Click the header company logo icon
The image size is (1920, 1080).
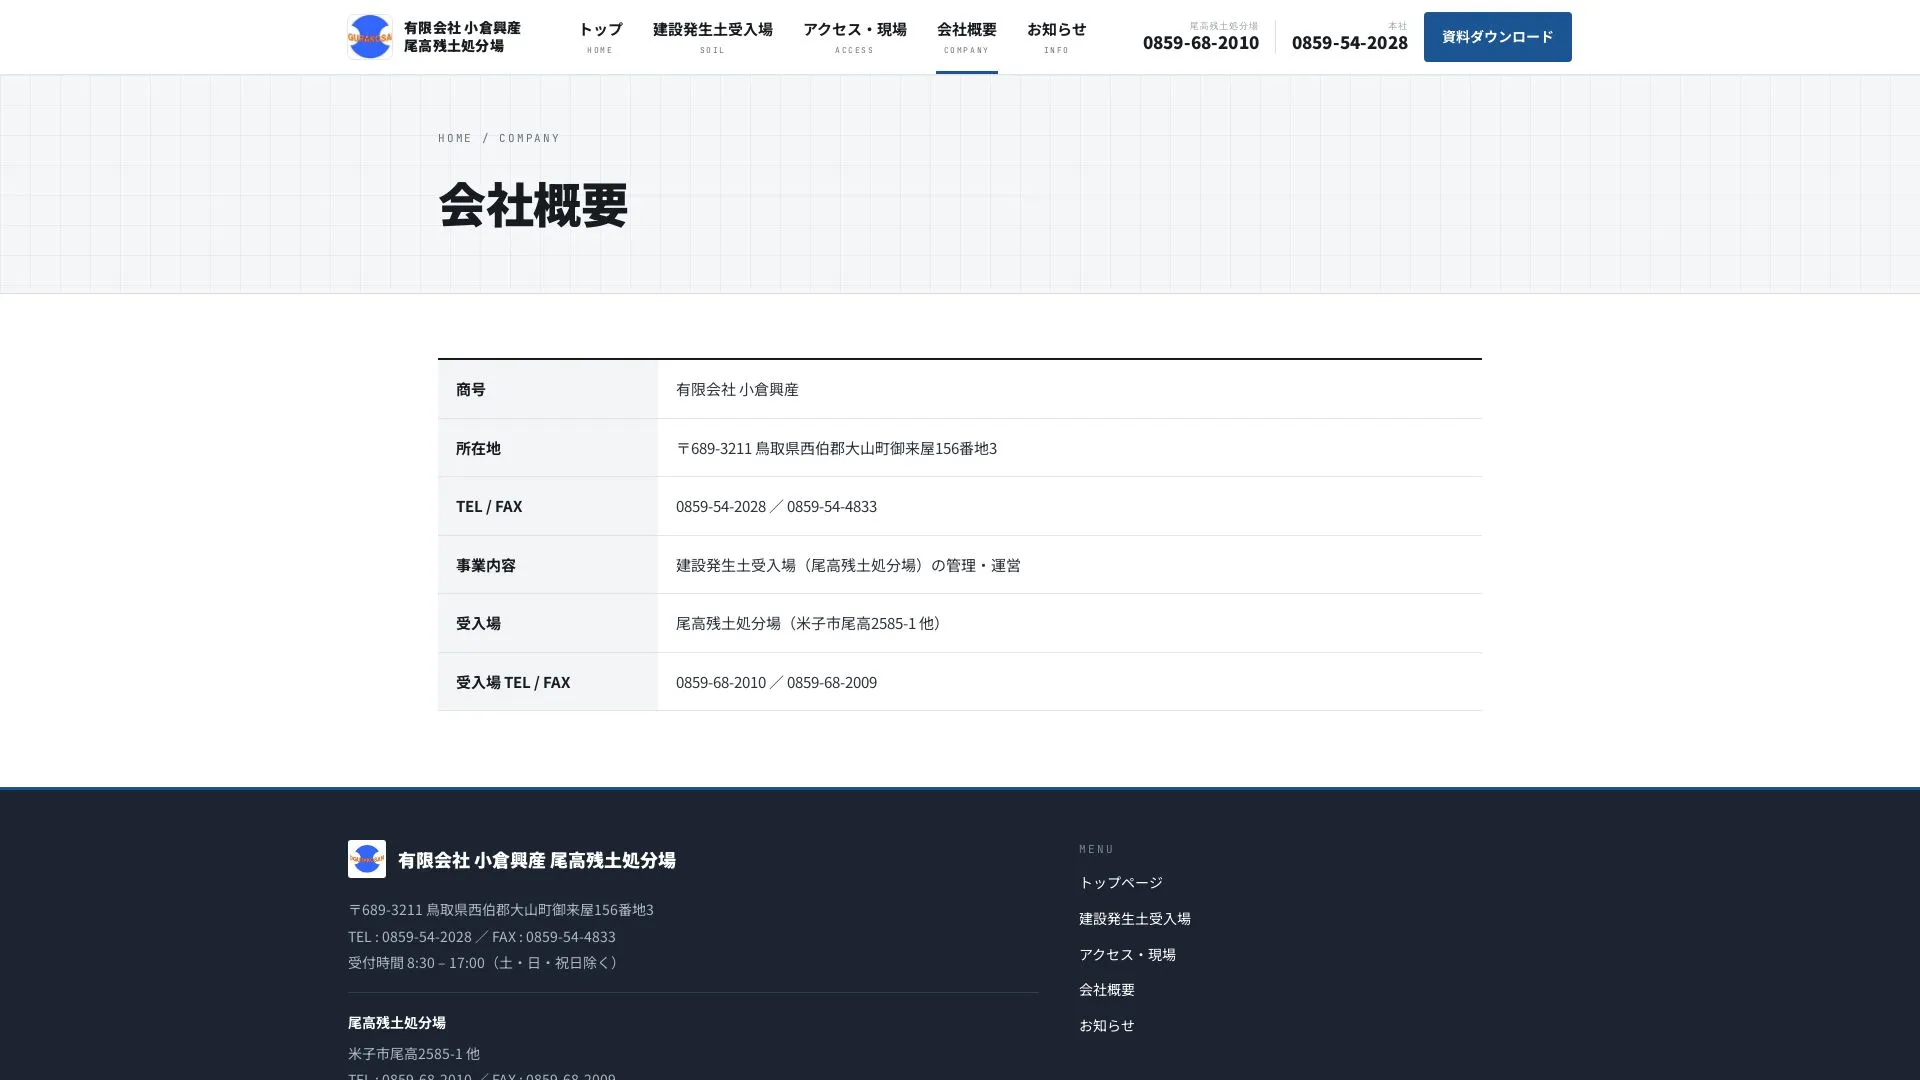(x=370, y=37)
